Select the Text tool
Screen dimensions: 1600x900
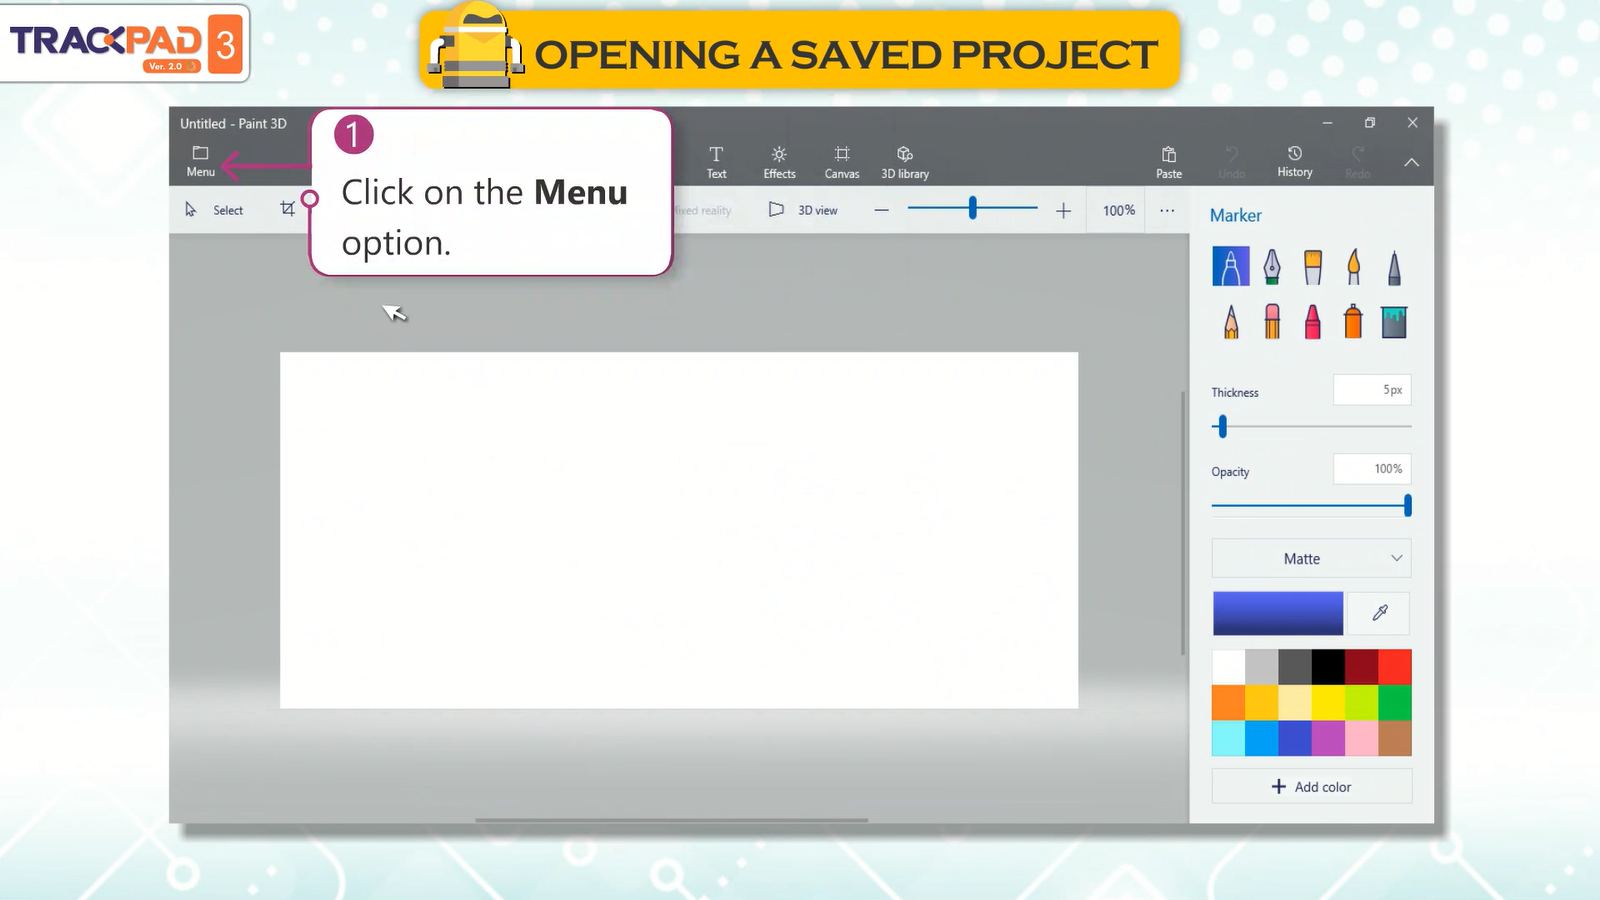tap(716, 161)
